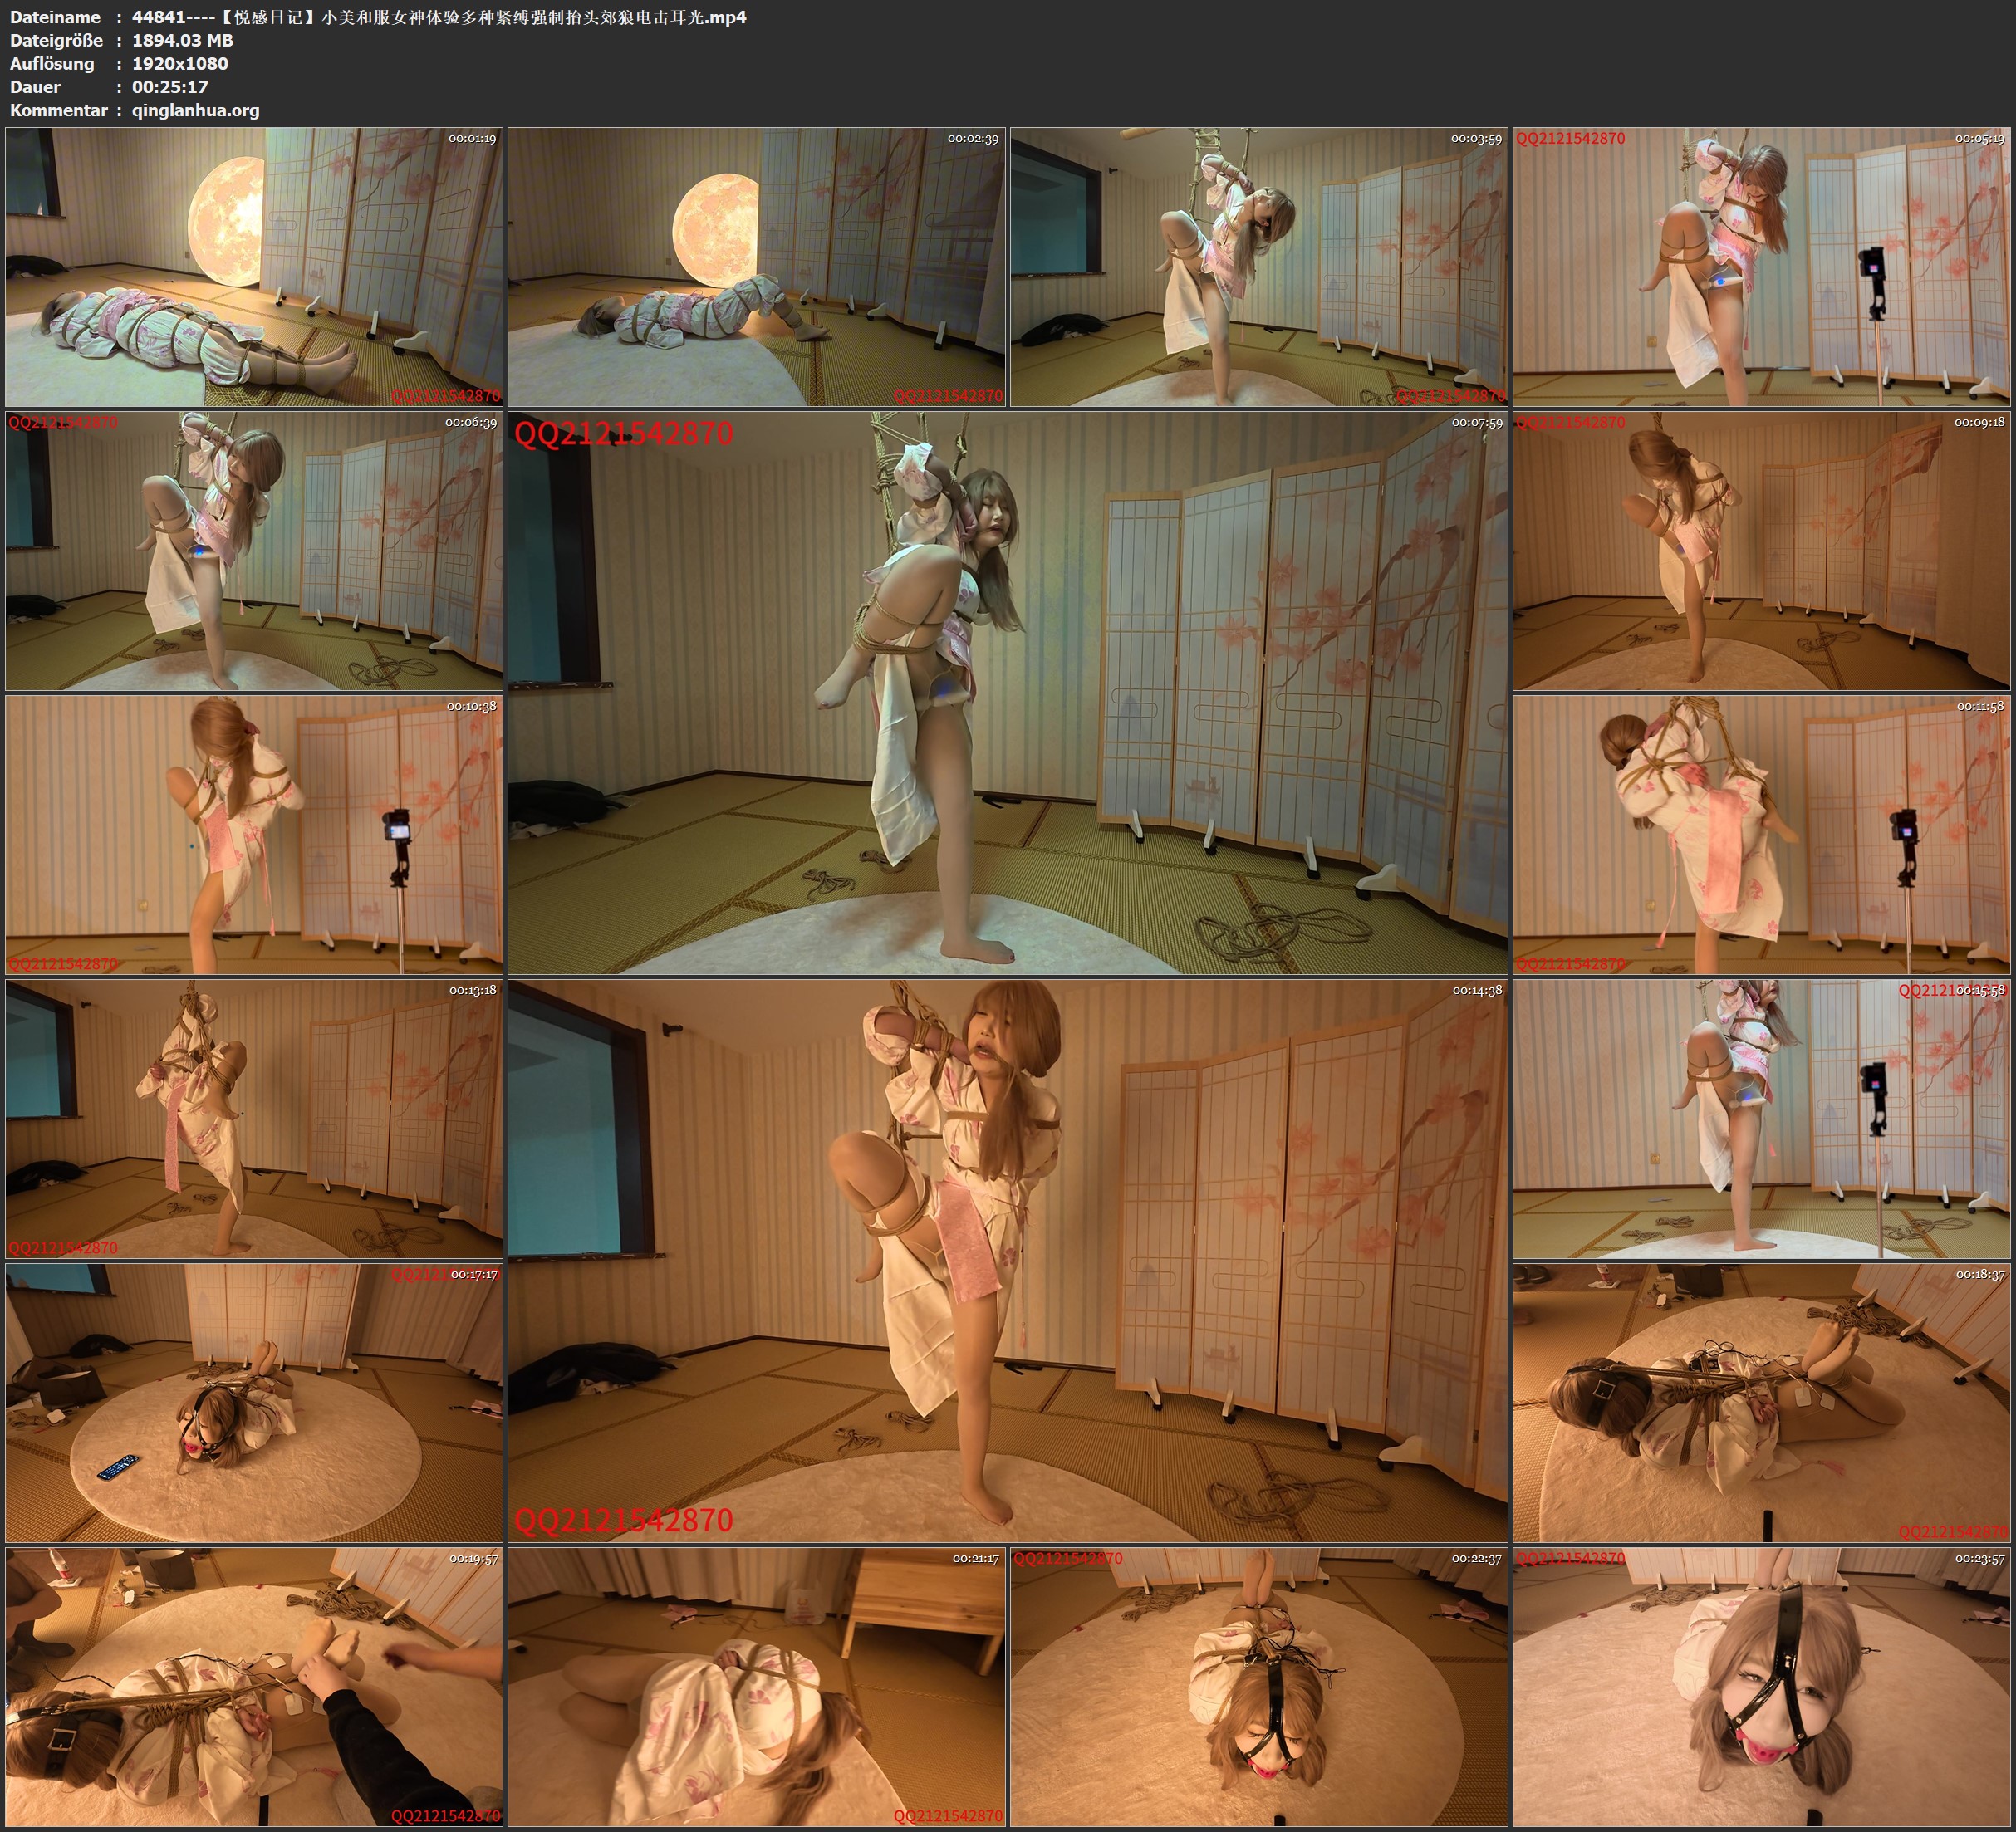Open the large frame at 00:07:59
This screenshot has height=1832, width=2016.
click(1008, 692)
